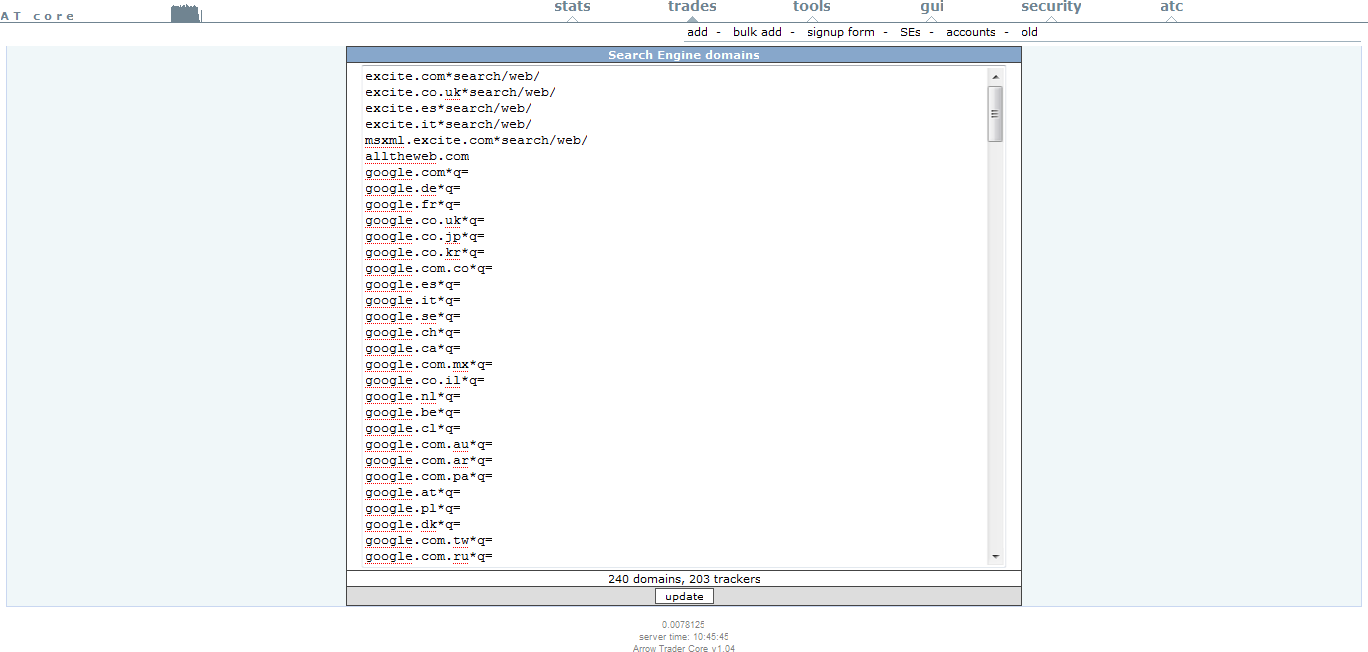Click the google.com.ar*q= line
This screenshot has height=652, width=1368.
[429, 460]
